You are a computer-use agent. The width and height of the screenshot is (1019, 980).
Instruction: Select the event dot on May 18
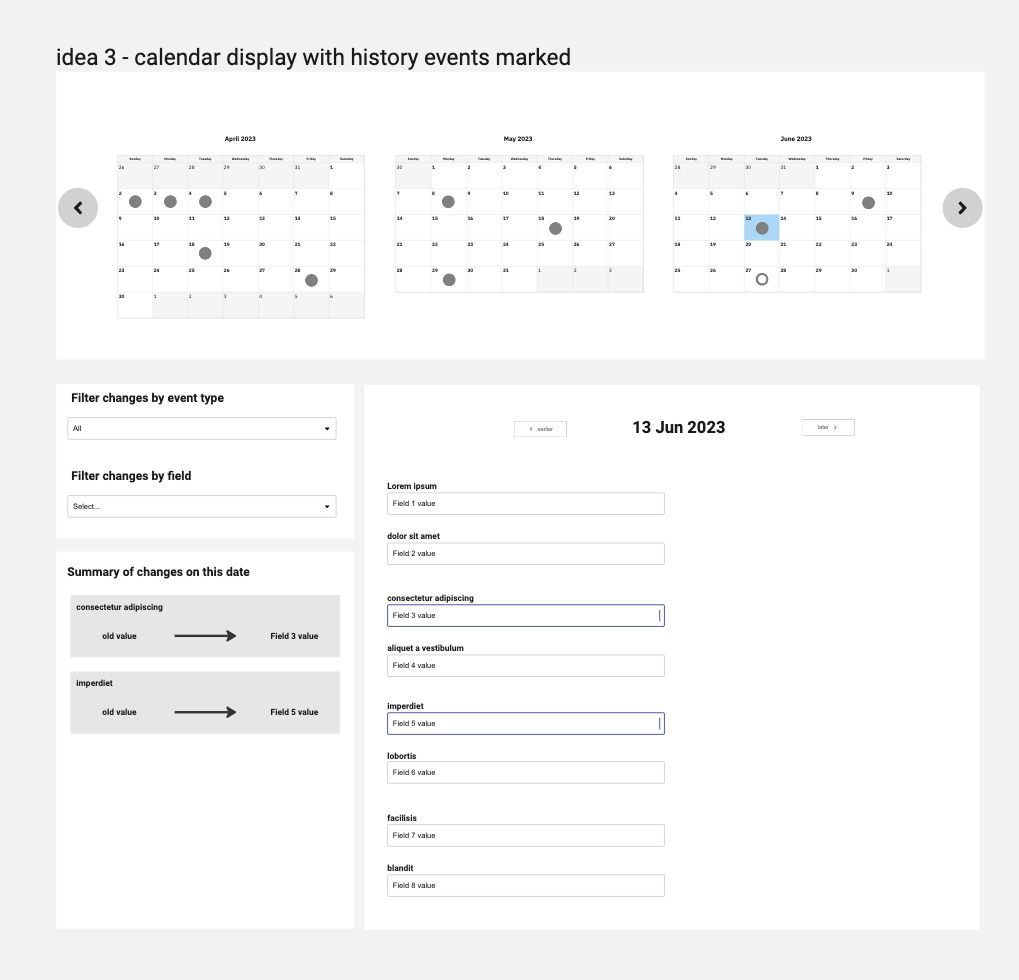coord(555,228)
